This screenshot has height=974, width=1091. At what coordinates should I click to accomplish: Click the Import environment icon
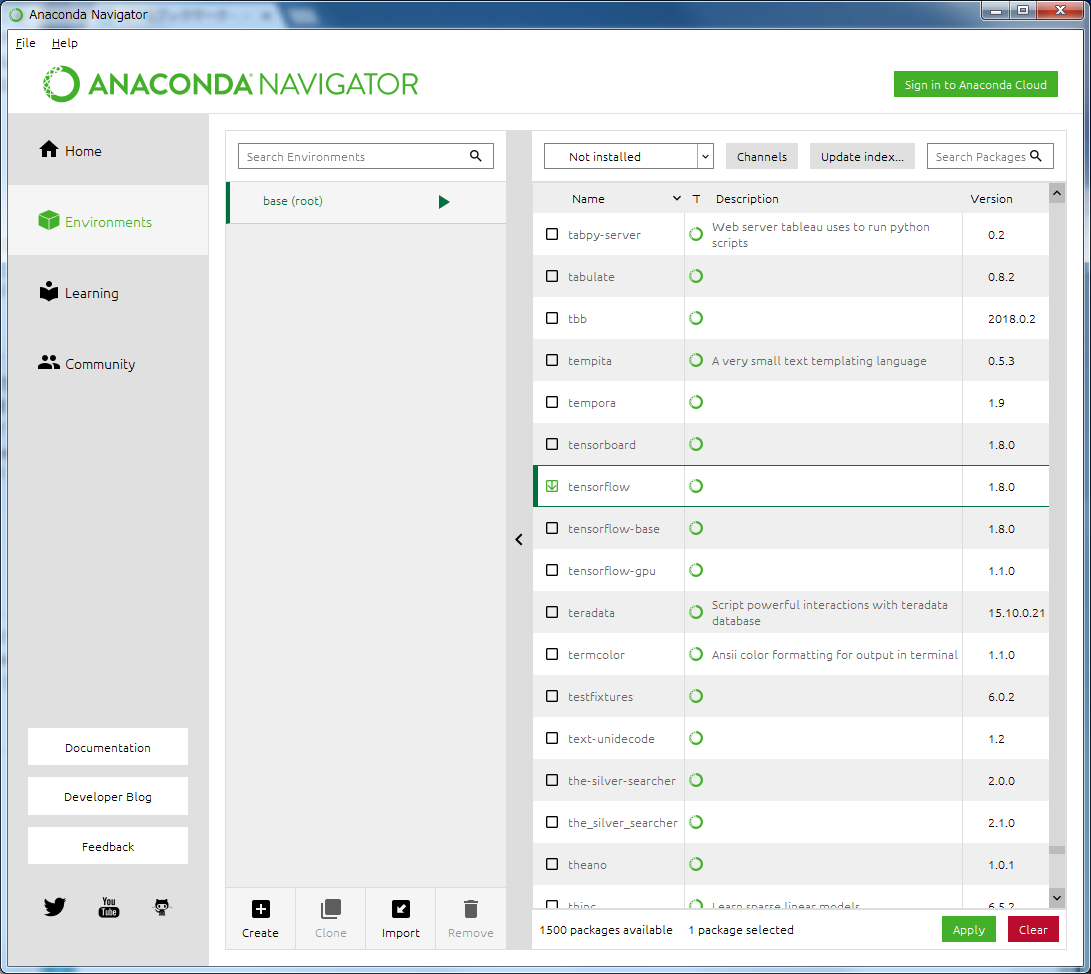tap(401, 909)
